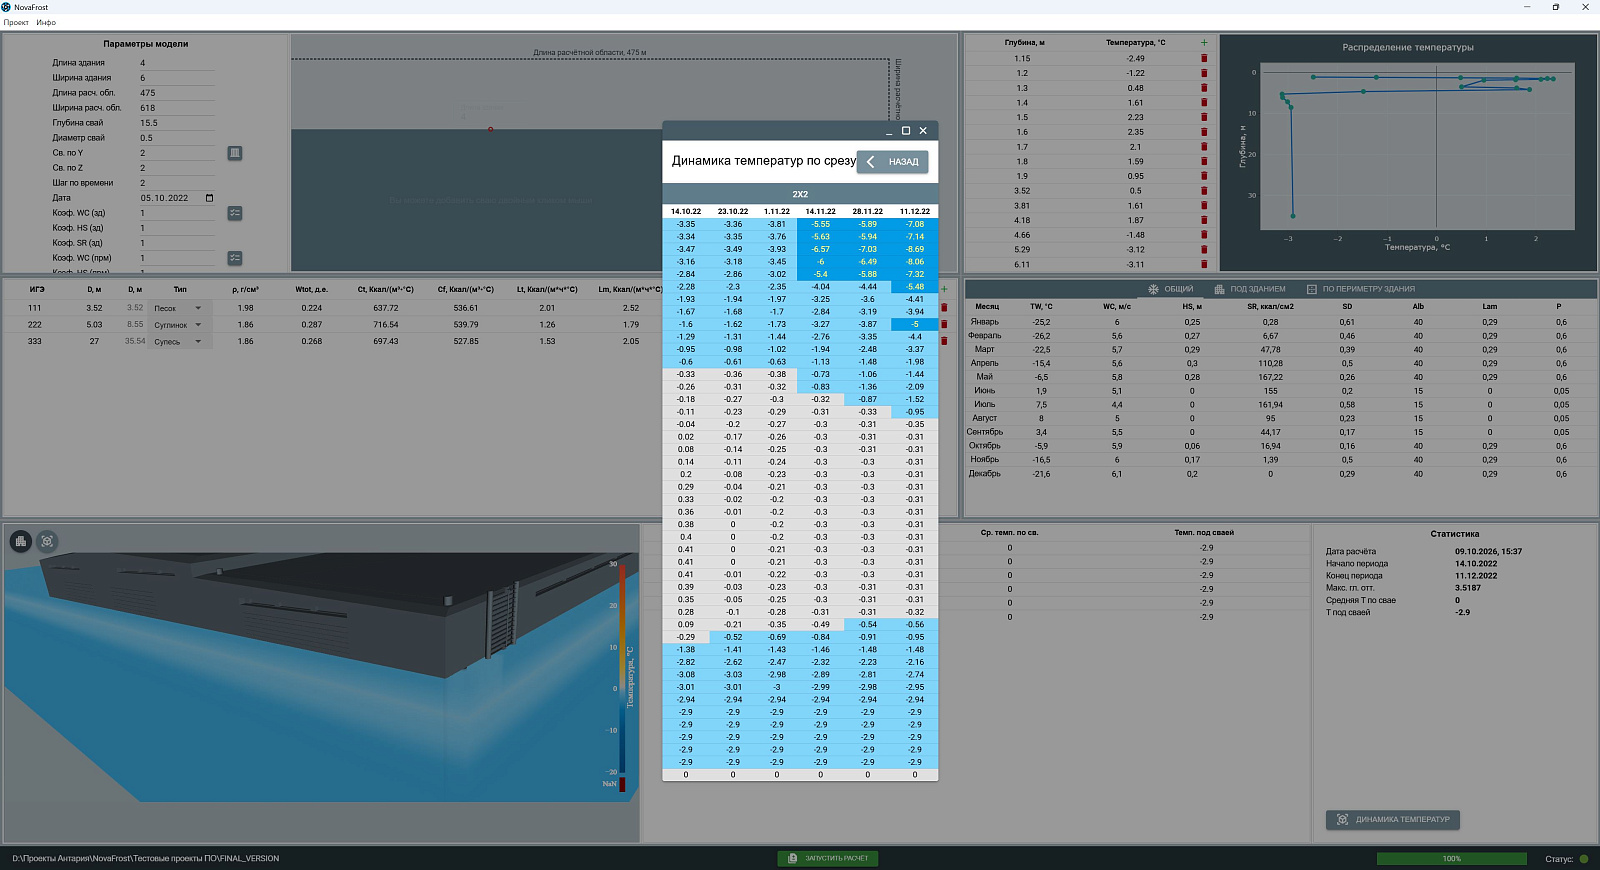Switch to the ОБЩИЙ climate tab

point(1170,289)
